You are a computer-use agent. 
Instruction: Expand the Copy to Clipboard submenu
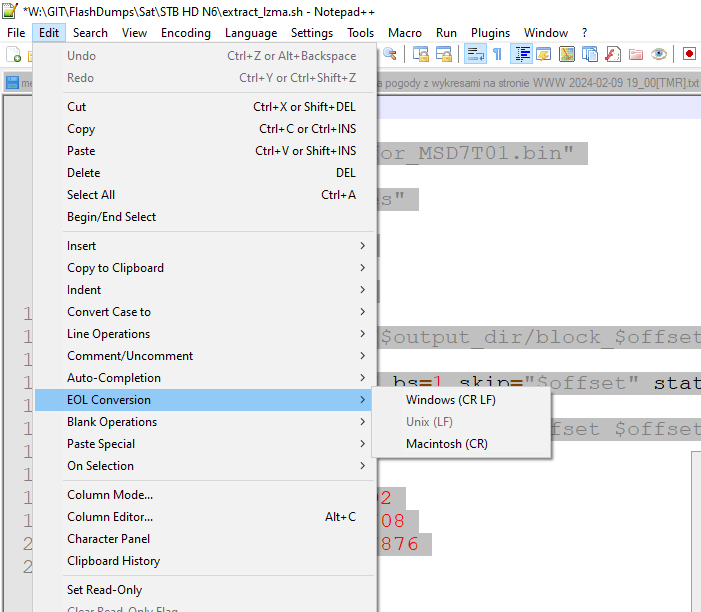pyautogui.click(x=205, y=268)
